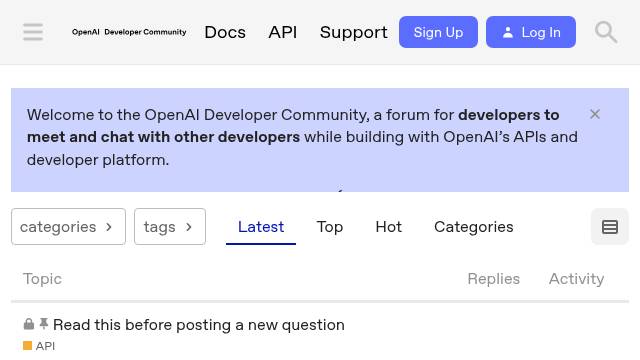
Task: Click the lock icon on pinned topic
Action: click(29, 324)
